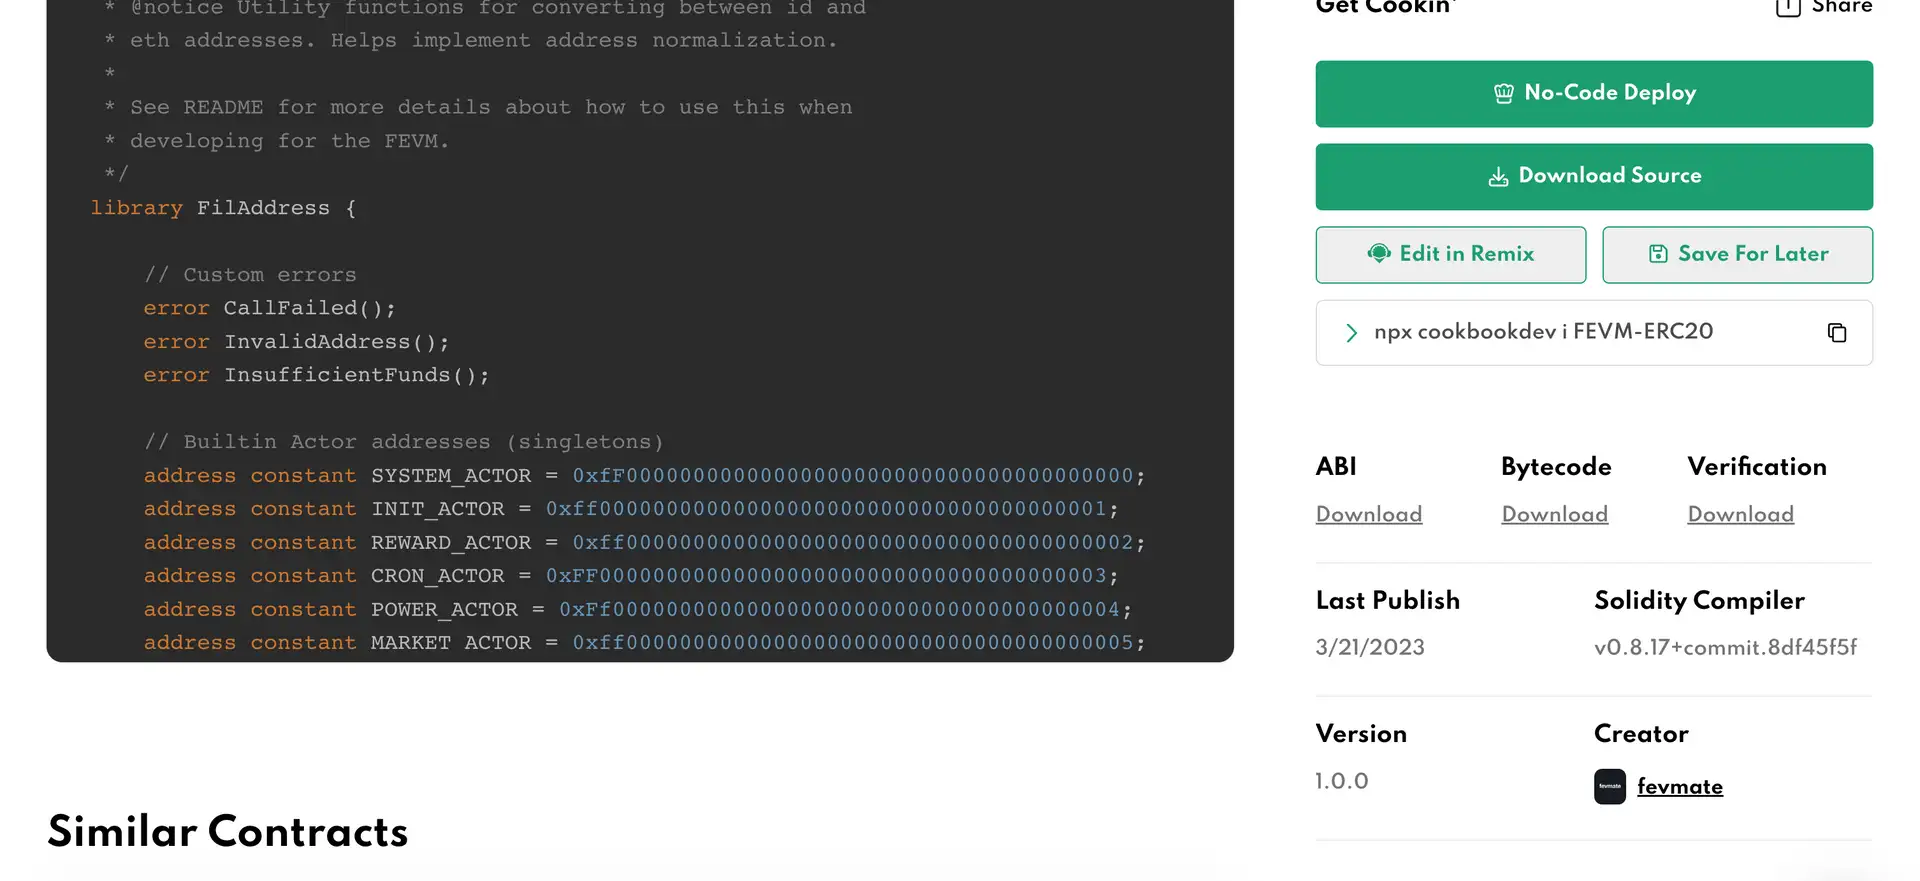The image size is (1920, 881).
Task: Download the ABI file
Action: [x=1368, y=514]
